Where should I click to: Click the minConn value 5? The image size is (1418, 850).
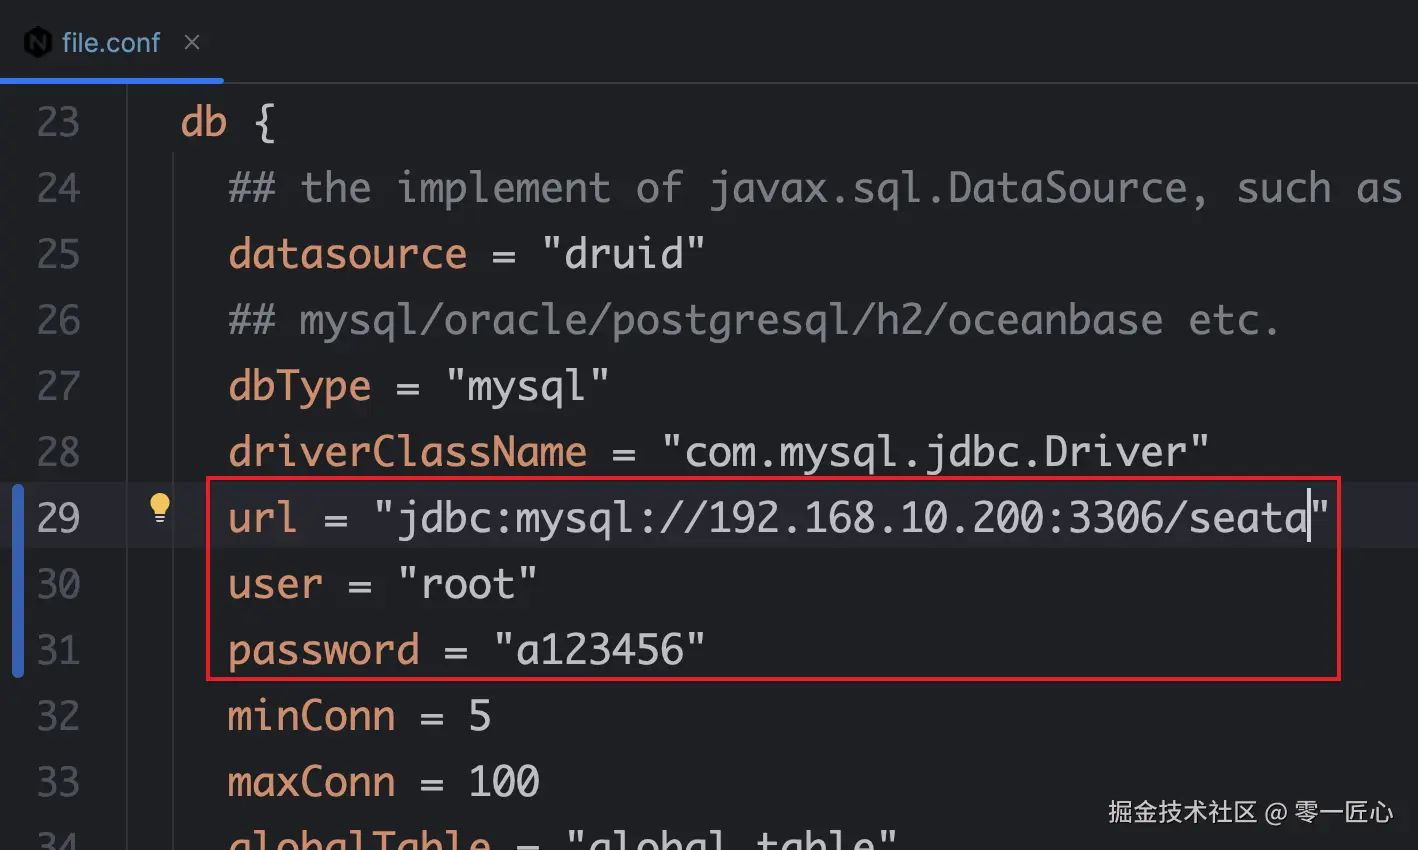click(x=480, y=717)
